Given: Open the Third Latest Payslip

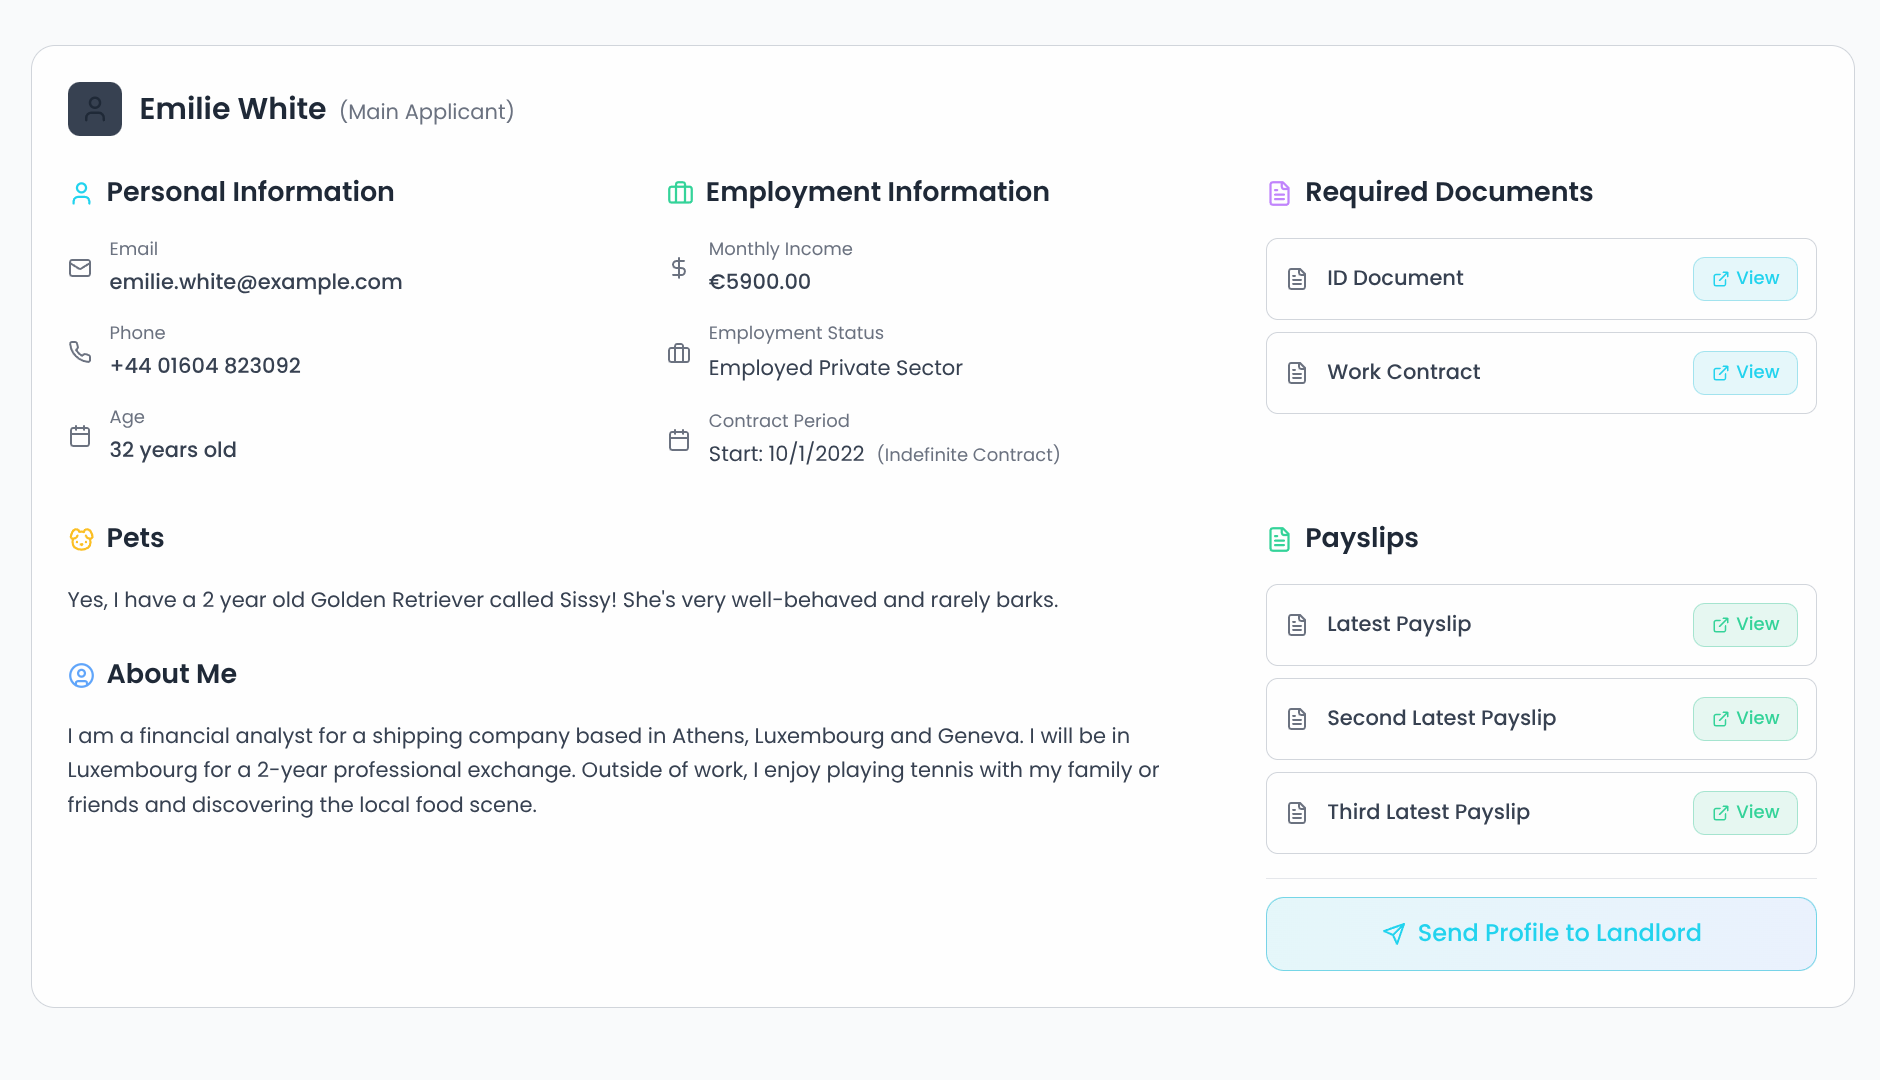Looking at the screenshot, I should [x=1745, y=812].
